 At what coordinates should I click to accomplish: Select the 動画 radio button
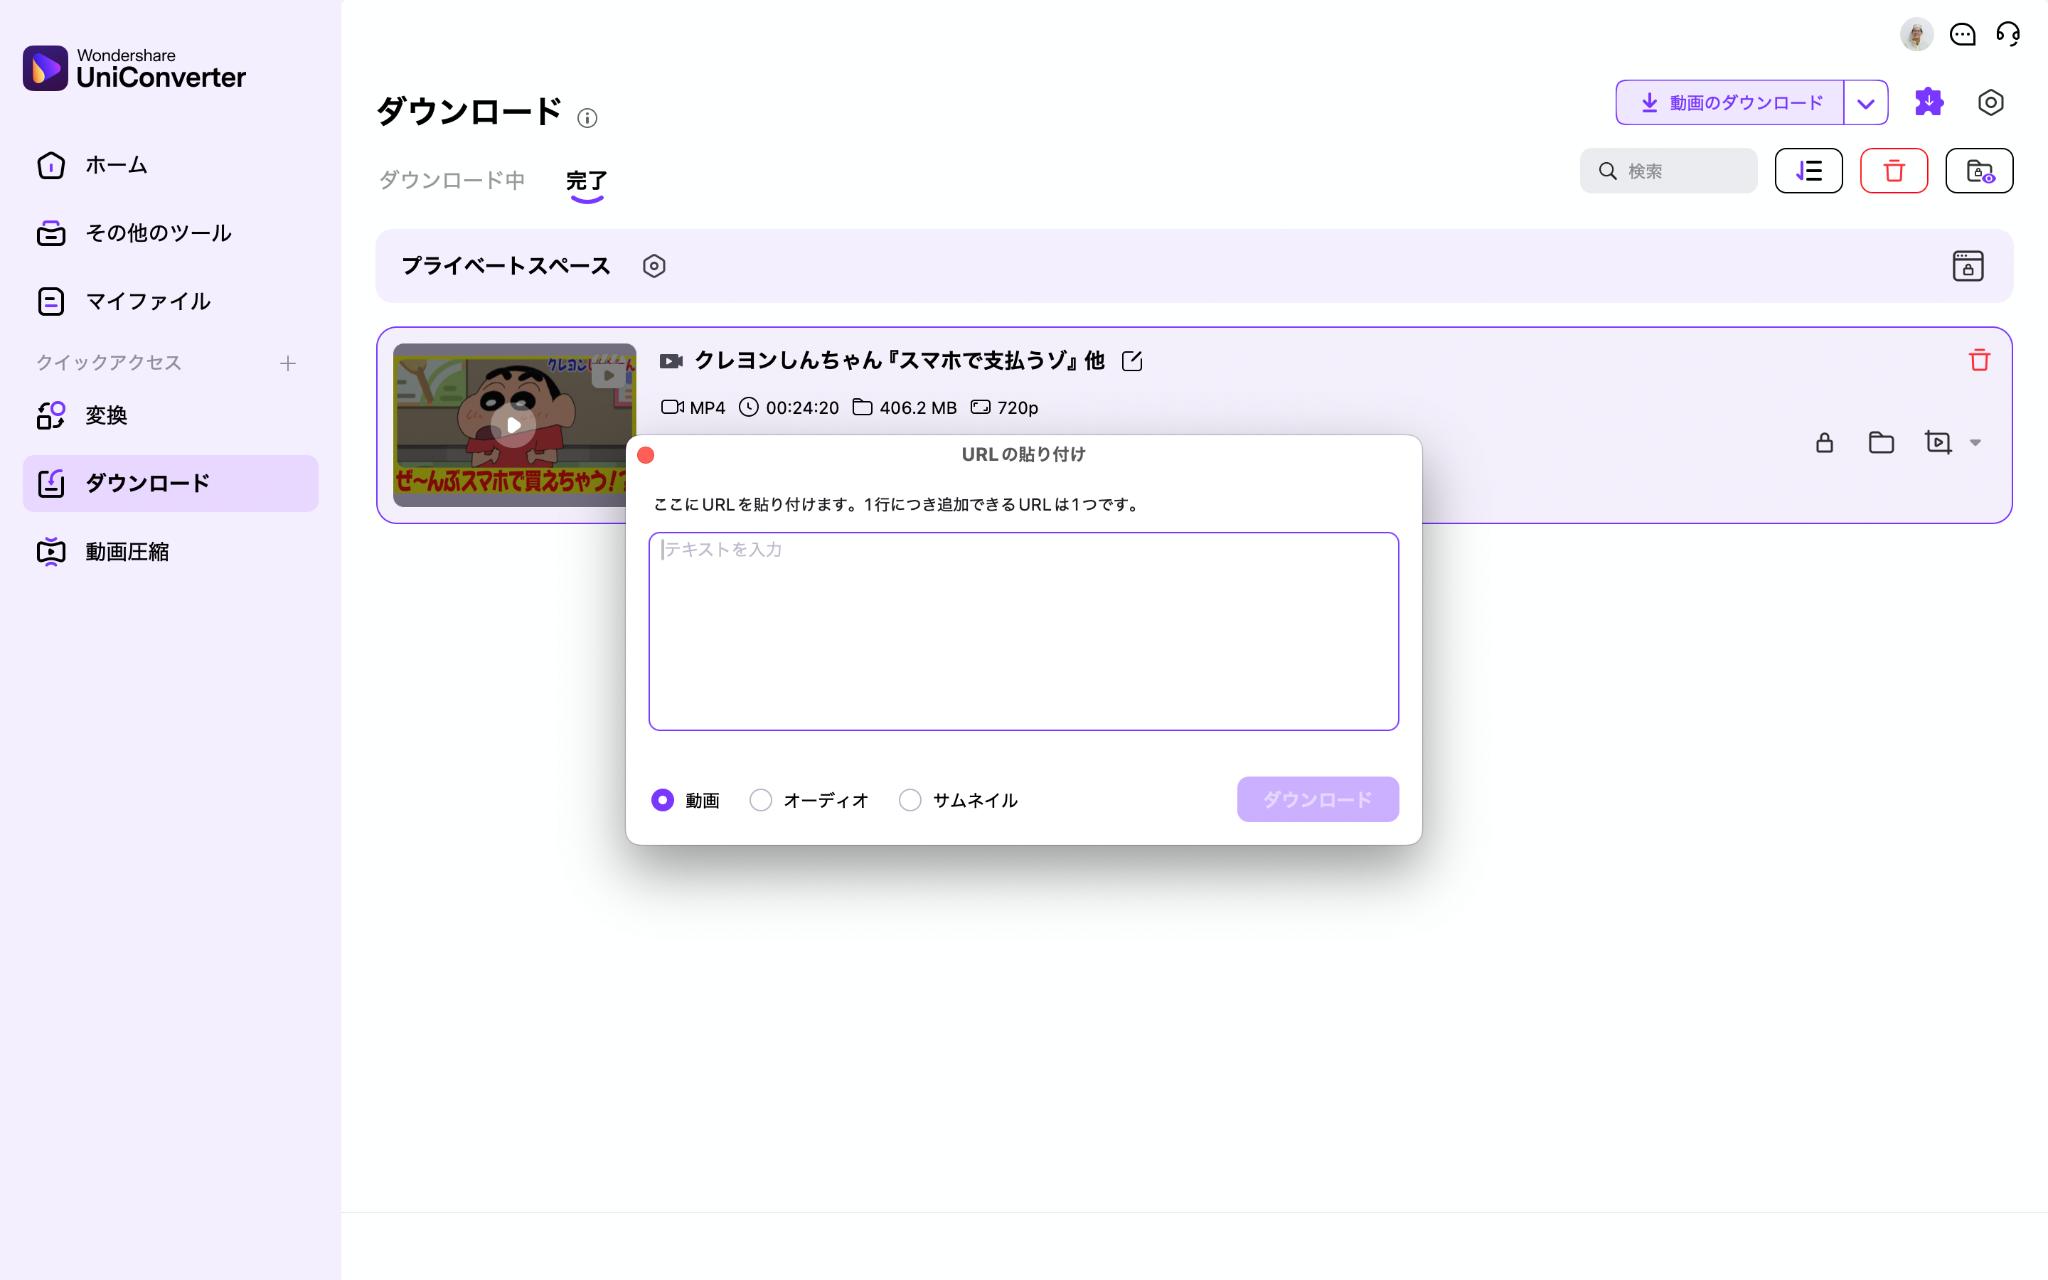point(662,800)
